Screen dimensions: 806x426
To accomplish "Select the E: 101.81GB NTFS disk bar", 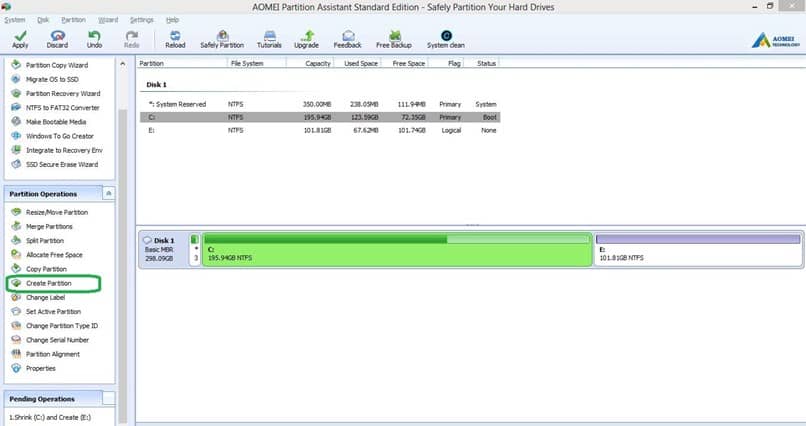I will (x=698, y=249).
